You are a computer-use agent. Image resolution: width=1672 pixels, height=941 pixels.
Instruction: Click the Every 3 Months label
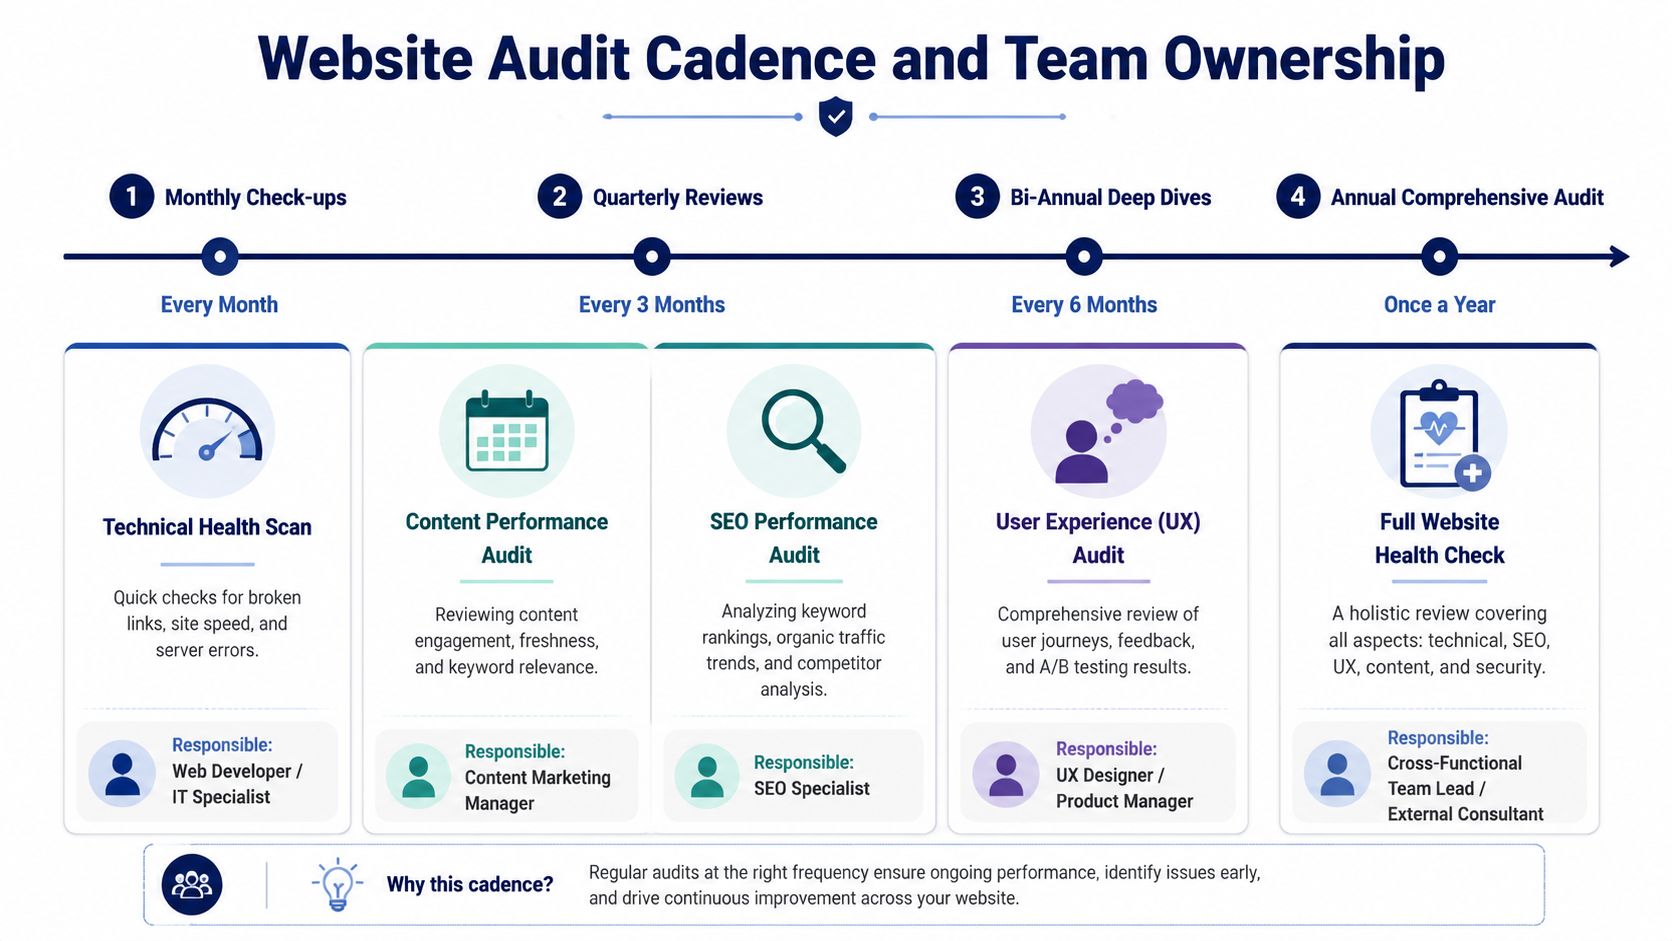click(x=652, y=304)
